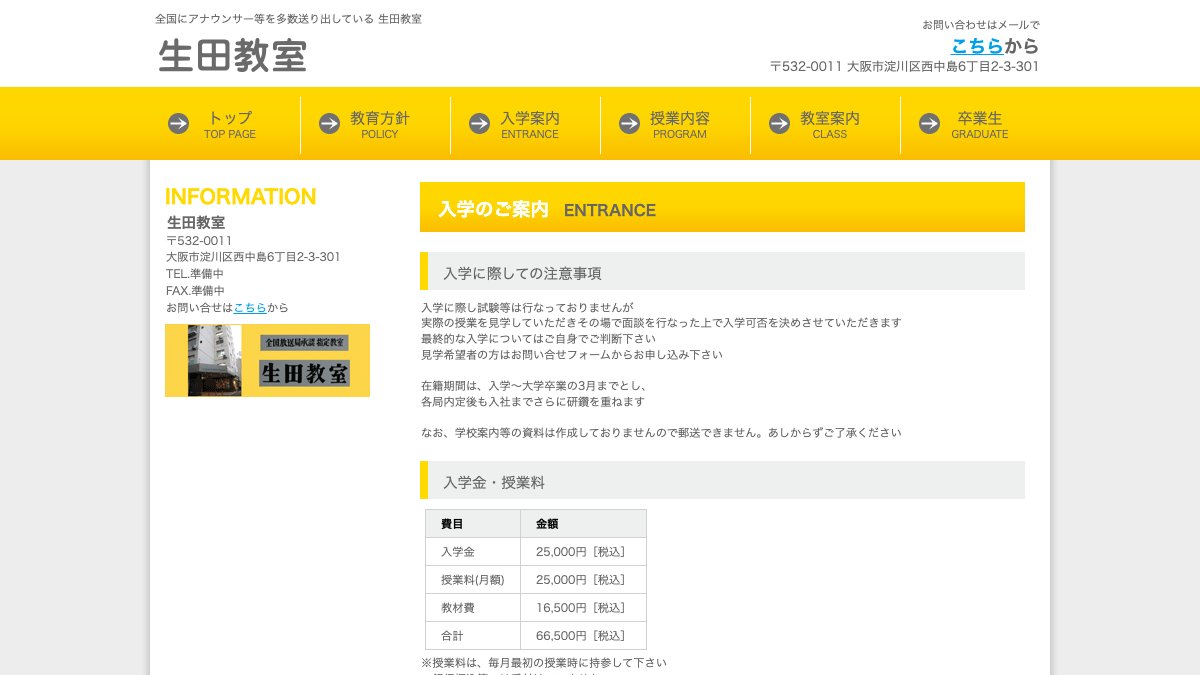Image resolution: width=1200 pixels, height=675 pixels.
Task: Click the sidebar こちら inquiry link
Action: 250,308
